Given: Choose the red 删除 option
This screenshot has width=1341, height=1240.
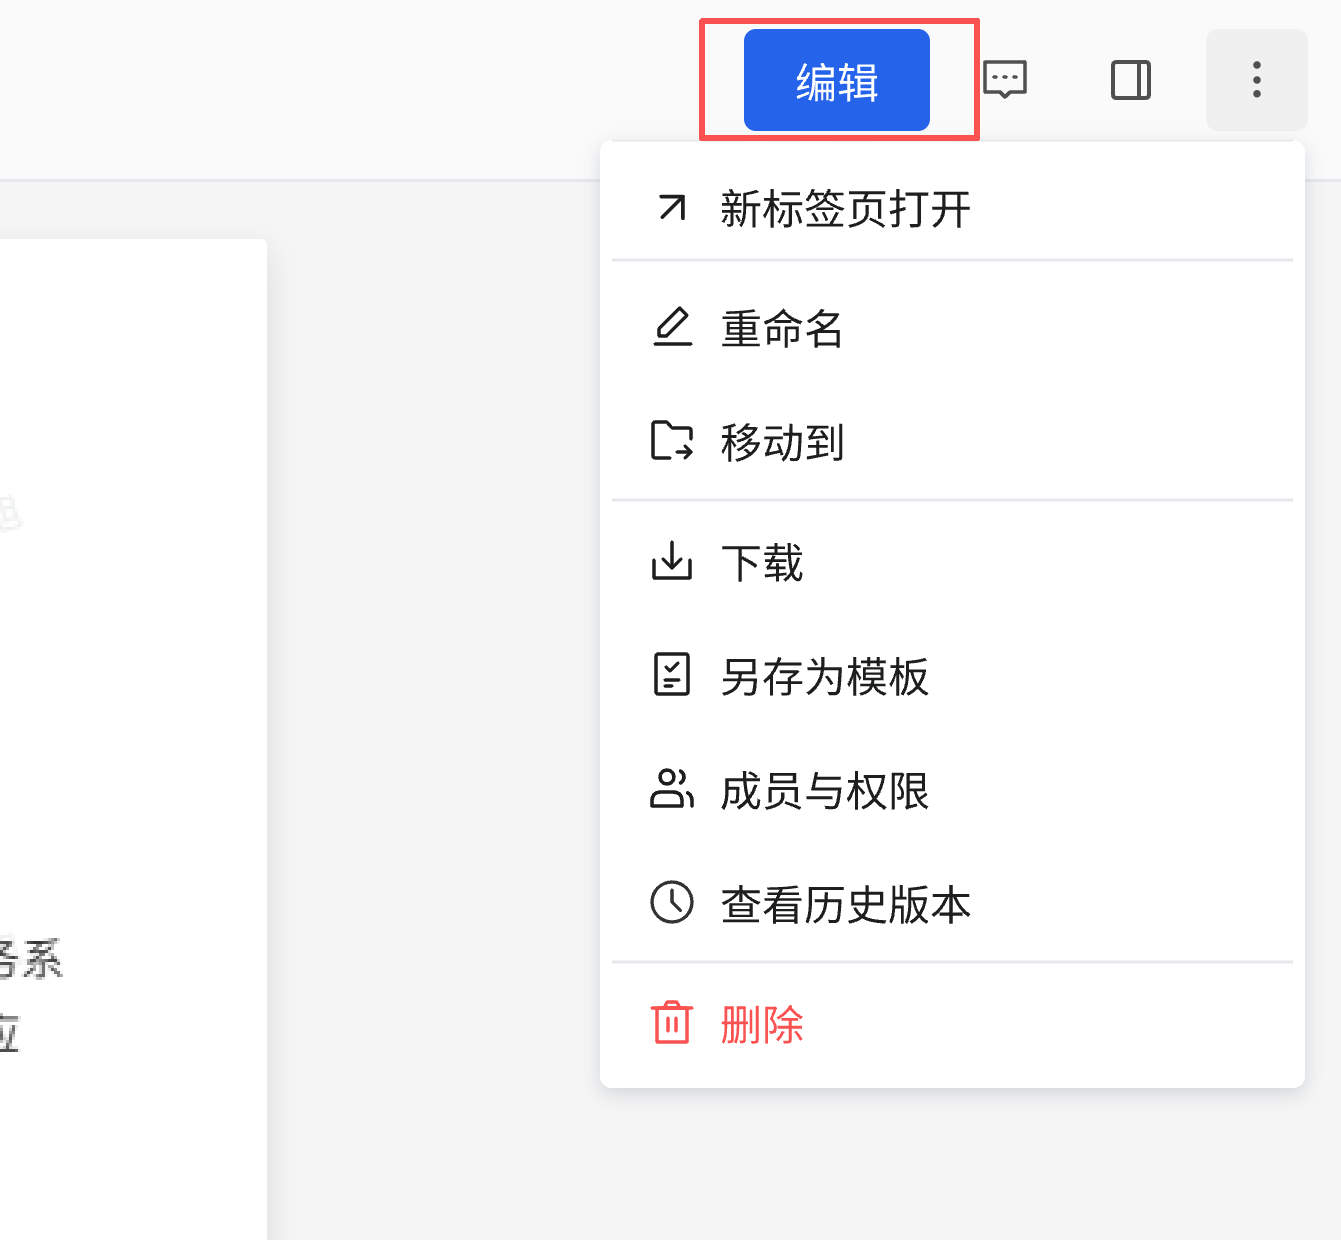Looking at the screenshot, I should click(762, 1024).
